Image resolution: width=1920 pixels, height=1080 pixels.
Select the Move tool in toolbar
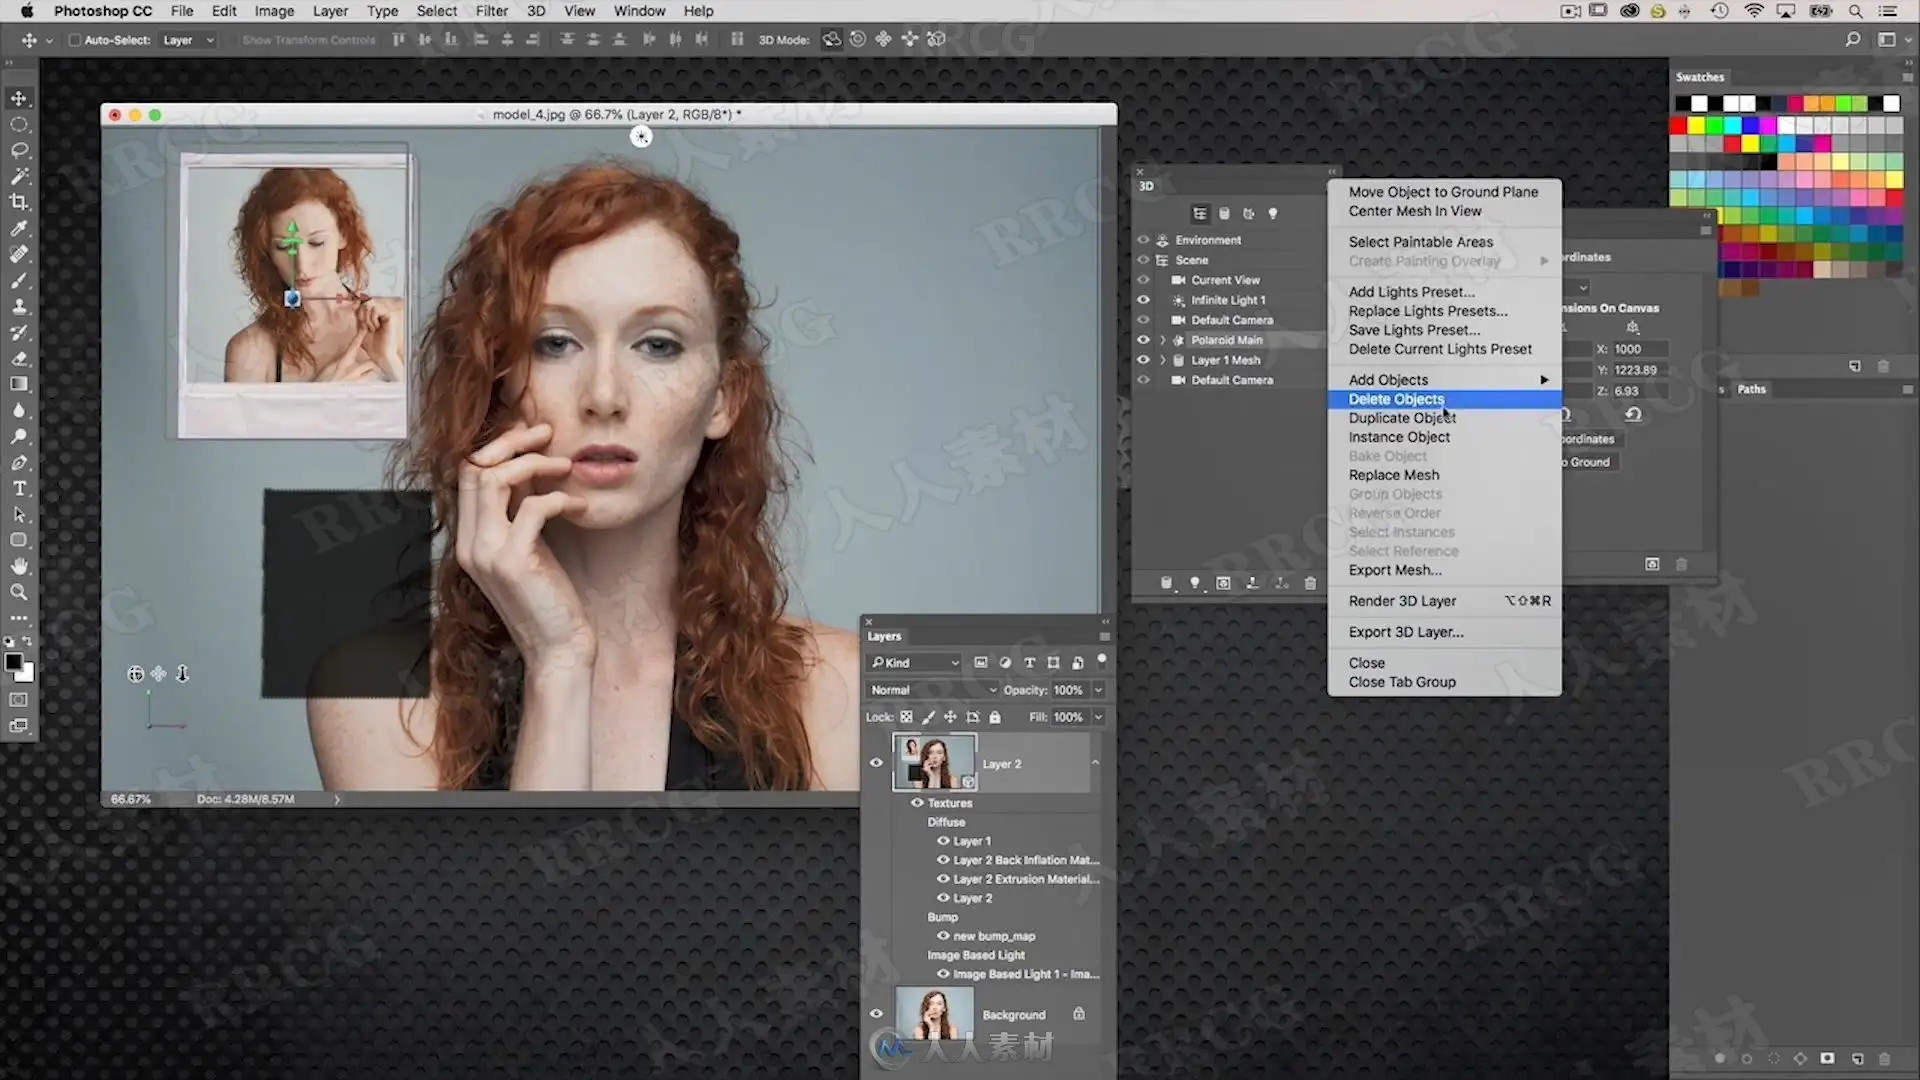[19, 98]
